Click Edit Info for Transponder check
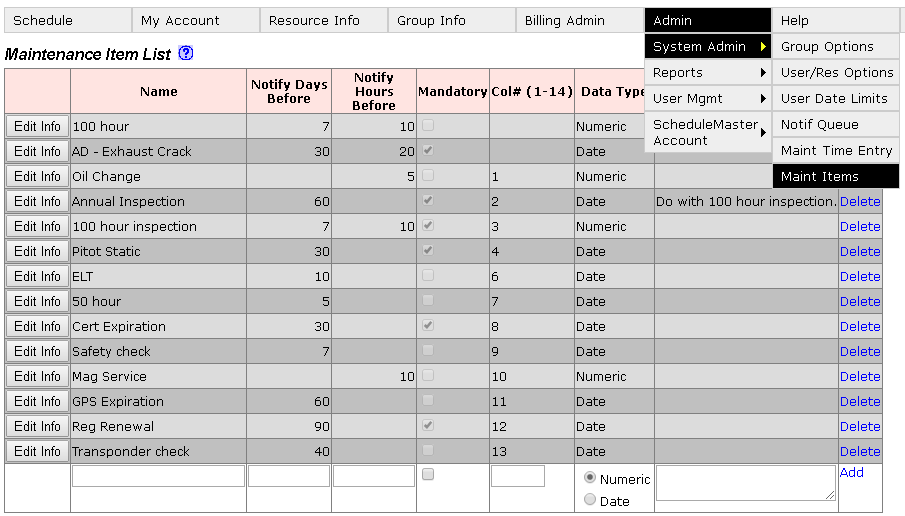905x516 pixels. [x=38, y=451]
